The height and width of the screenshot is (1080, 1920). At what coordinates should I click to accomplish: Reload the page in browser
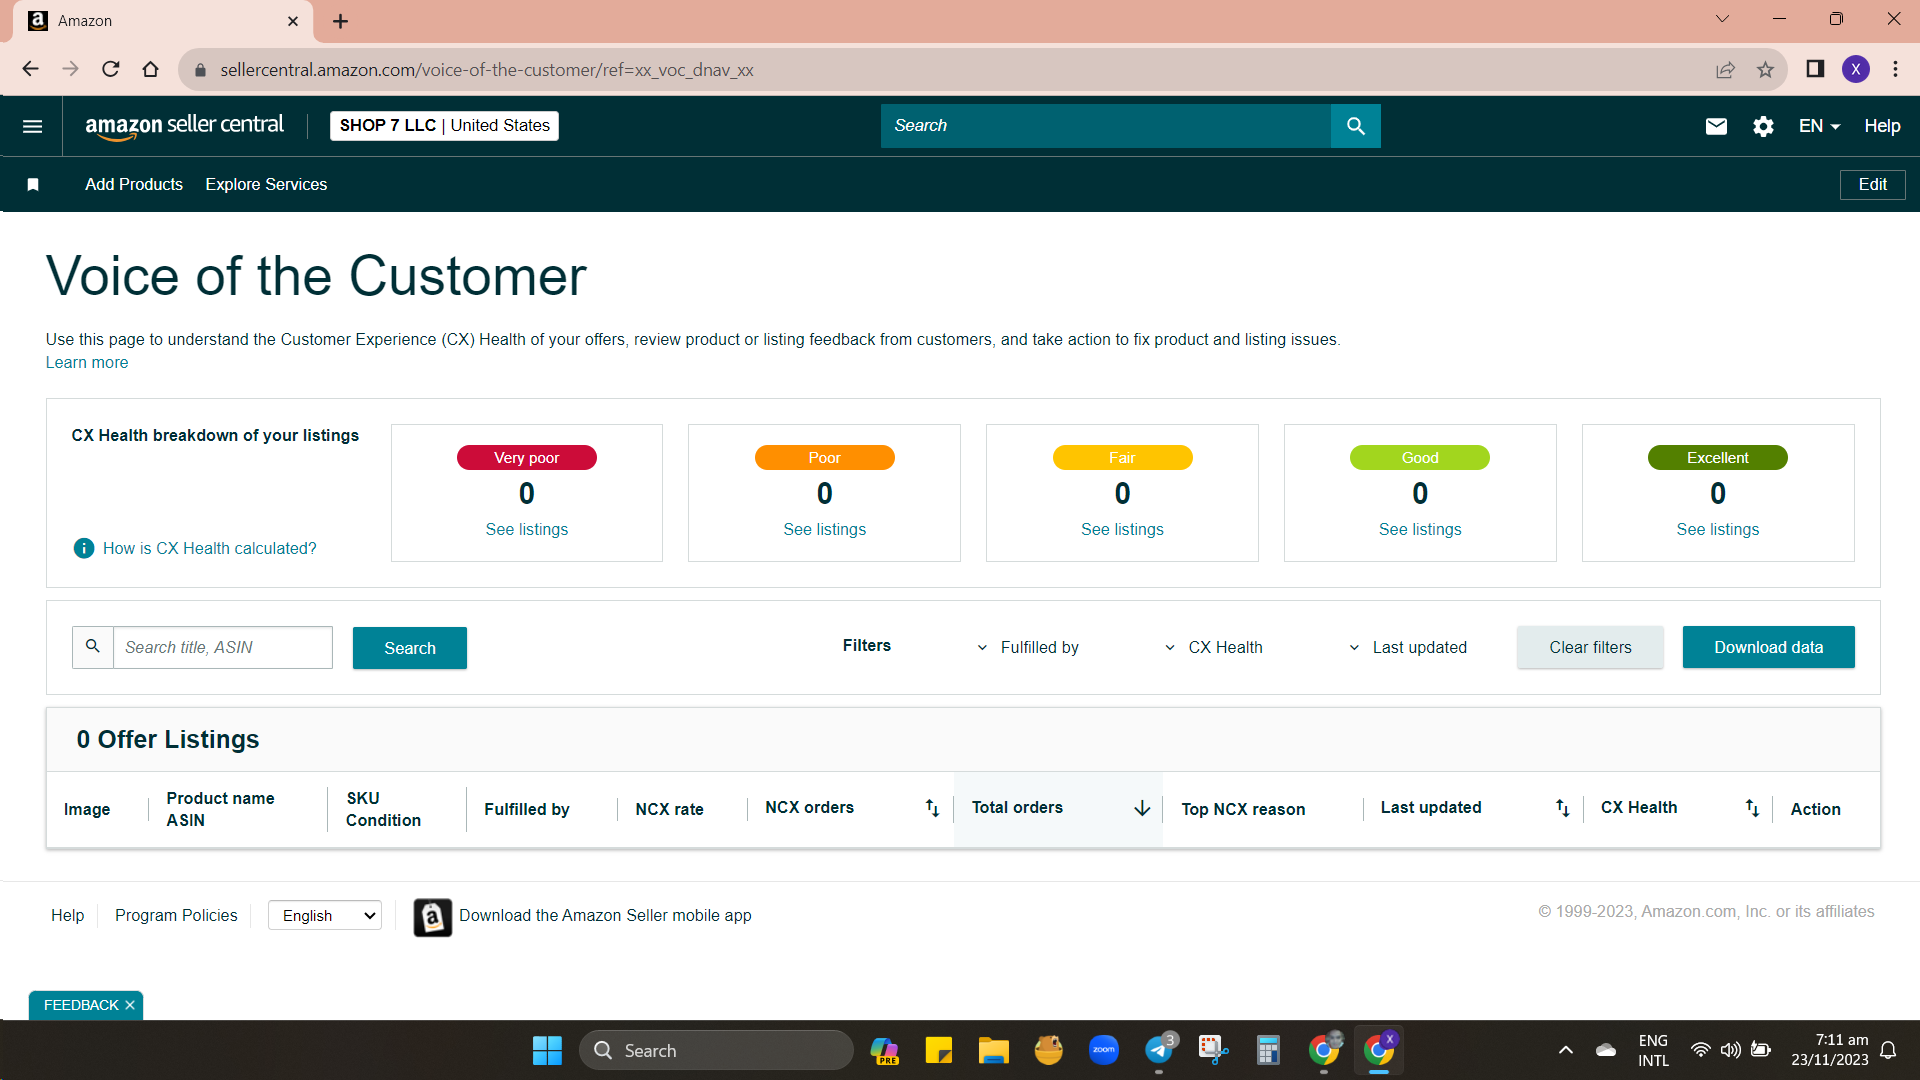coord(111,69)
